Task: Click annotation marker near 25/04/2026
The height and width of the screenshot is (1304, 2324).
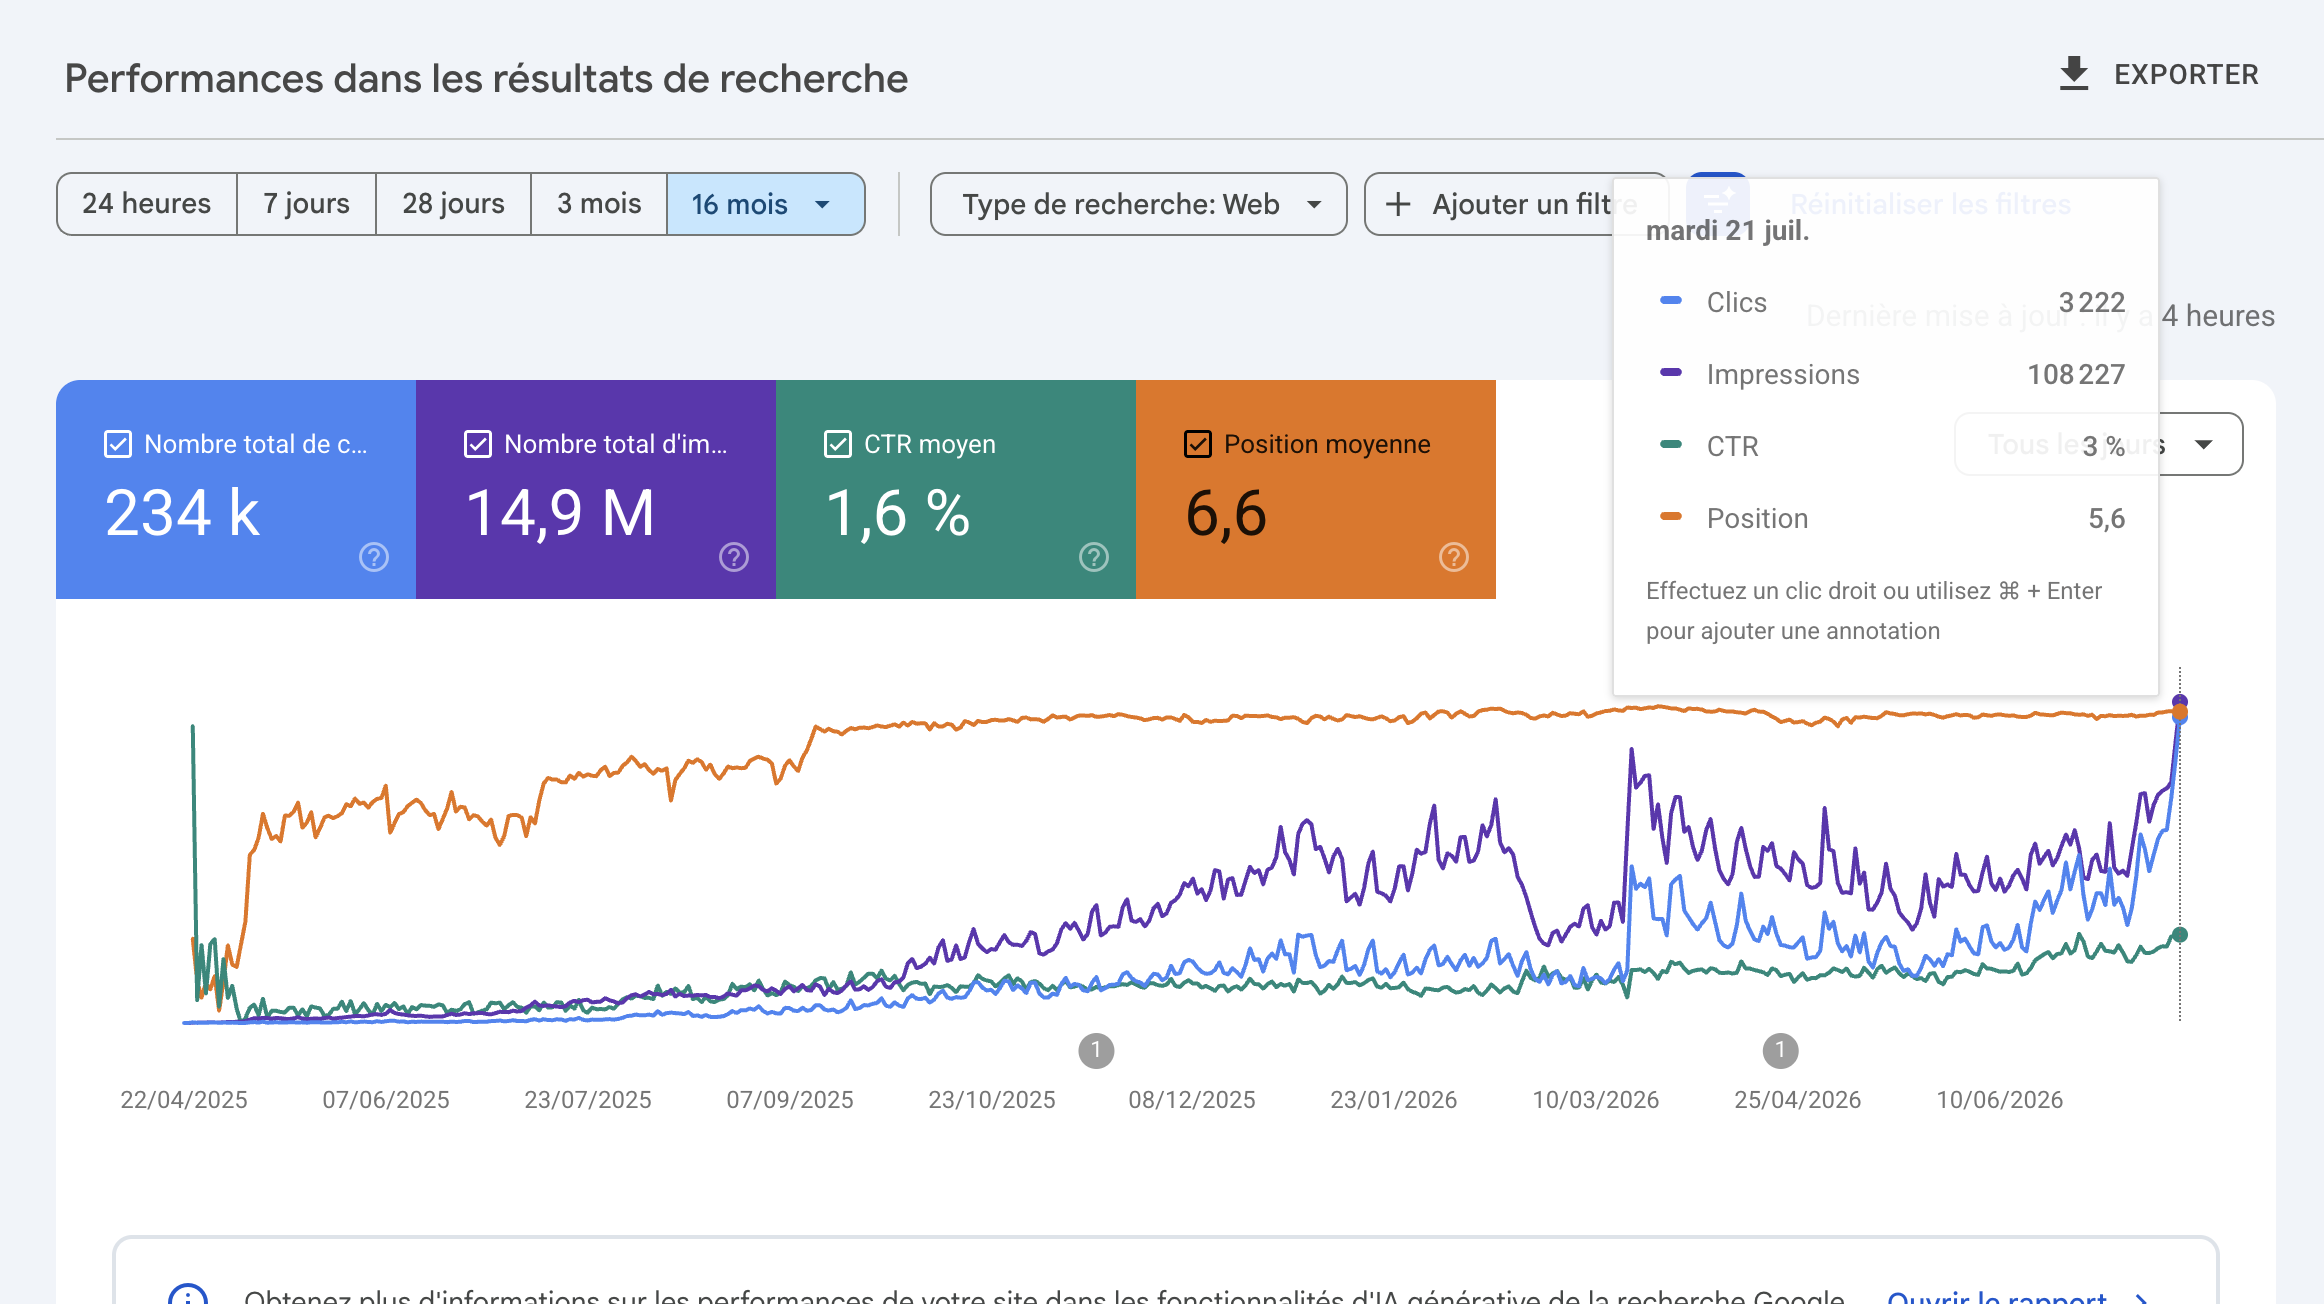Action: 1780,1050
